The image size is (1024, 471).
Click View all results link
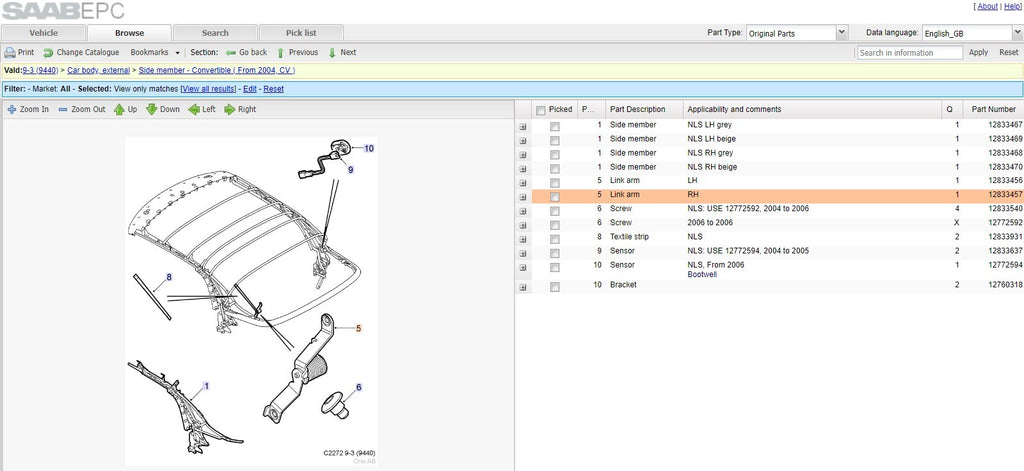pos(208,89)
